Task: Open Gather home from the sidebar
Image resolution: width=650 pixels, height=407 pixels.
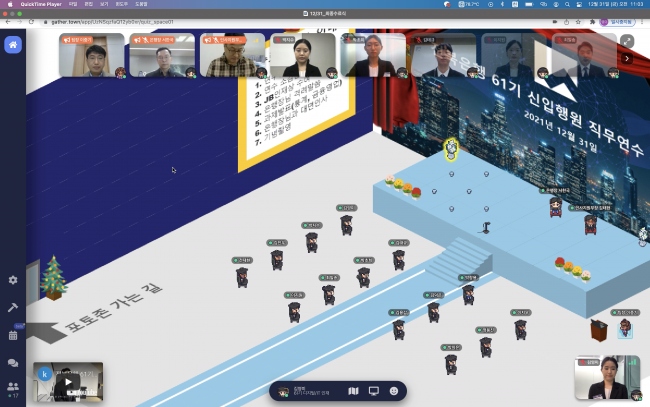Action: pos(13,45)
